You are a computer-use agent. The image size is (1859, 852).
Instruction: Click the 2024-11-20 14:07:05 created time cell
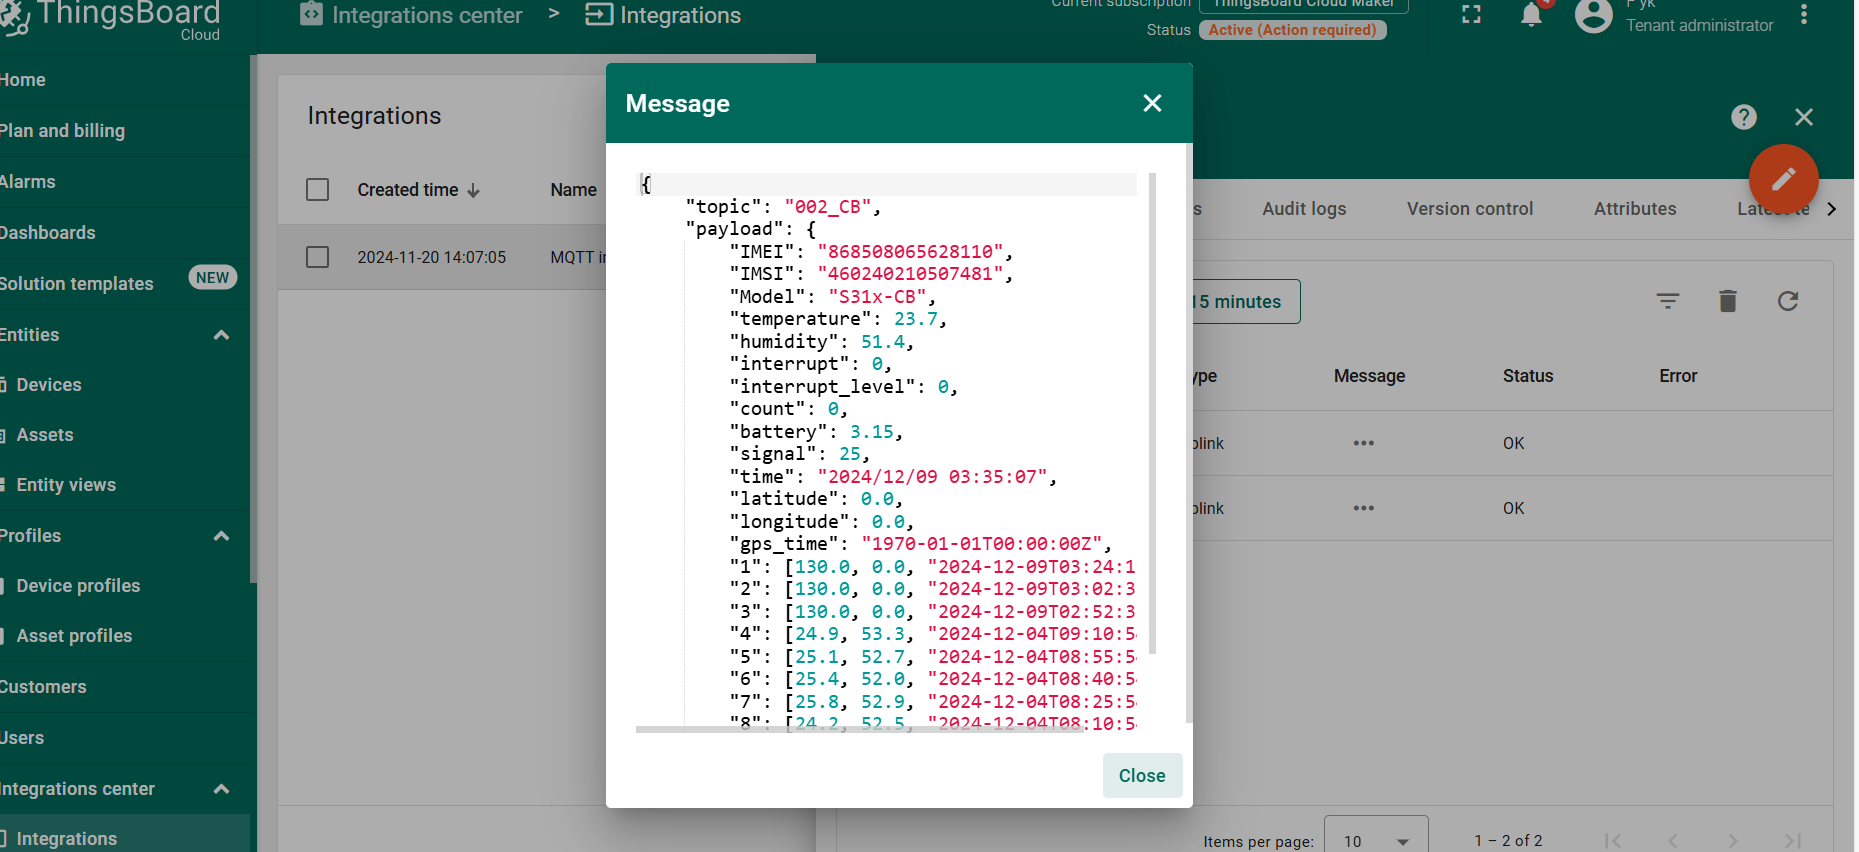432,257
